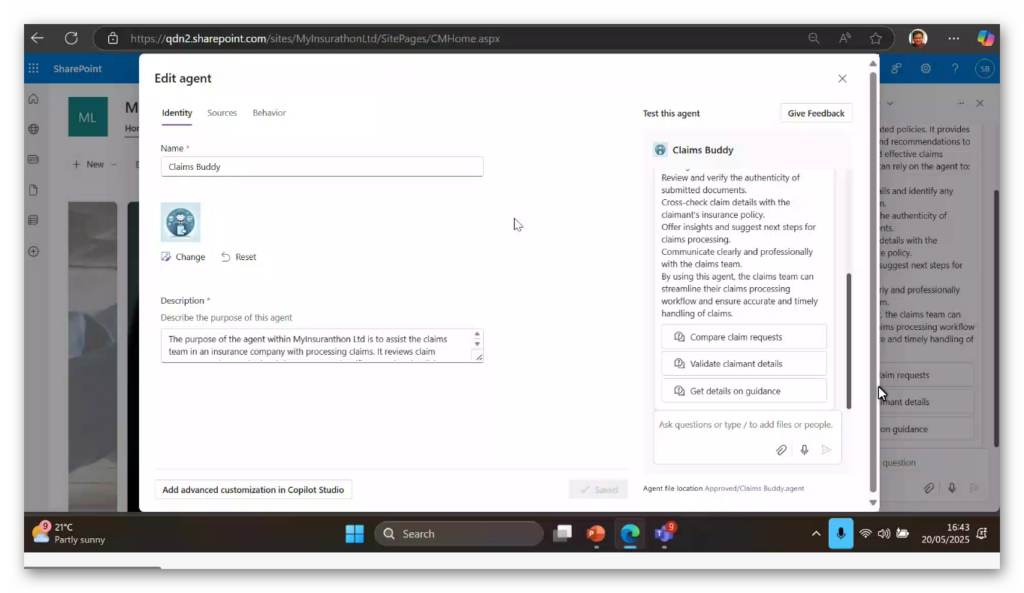
Task: Click the Saved button
Action: click(x=598, y=489)
